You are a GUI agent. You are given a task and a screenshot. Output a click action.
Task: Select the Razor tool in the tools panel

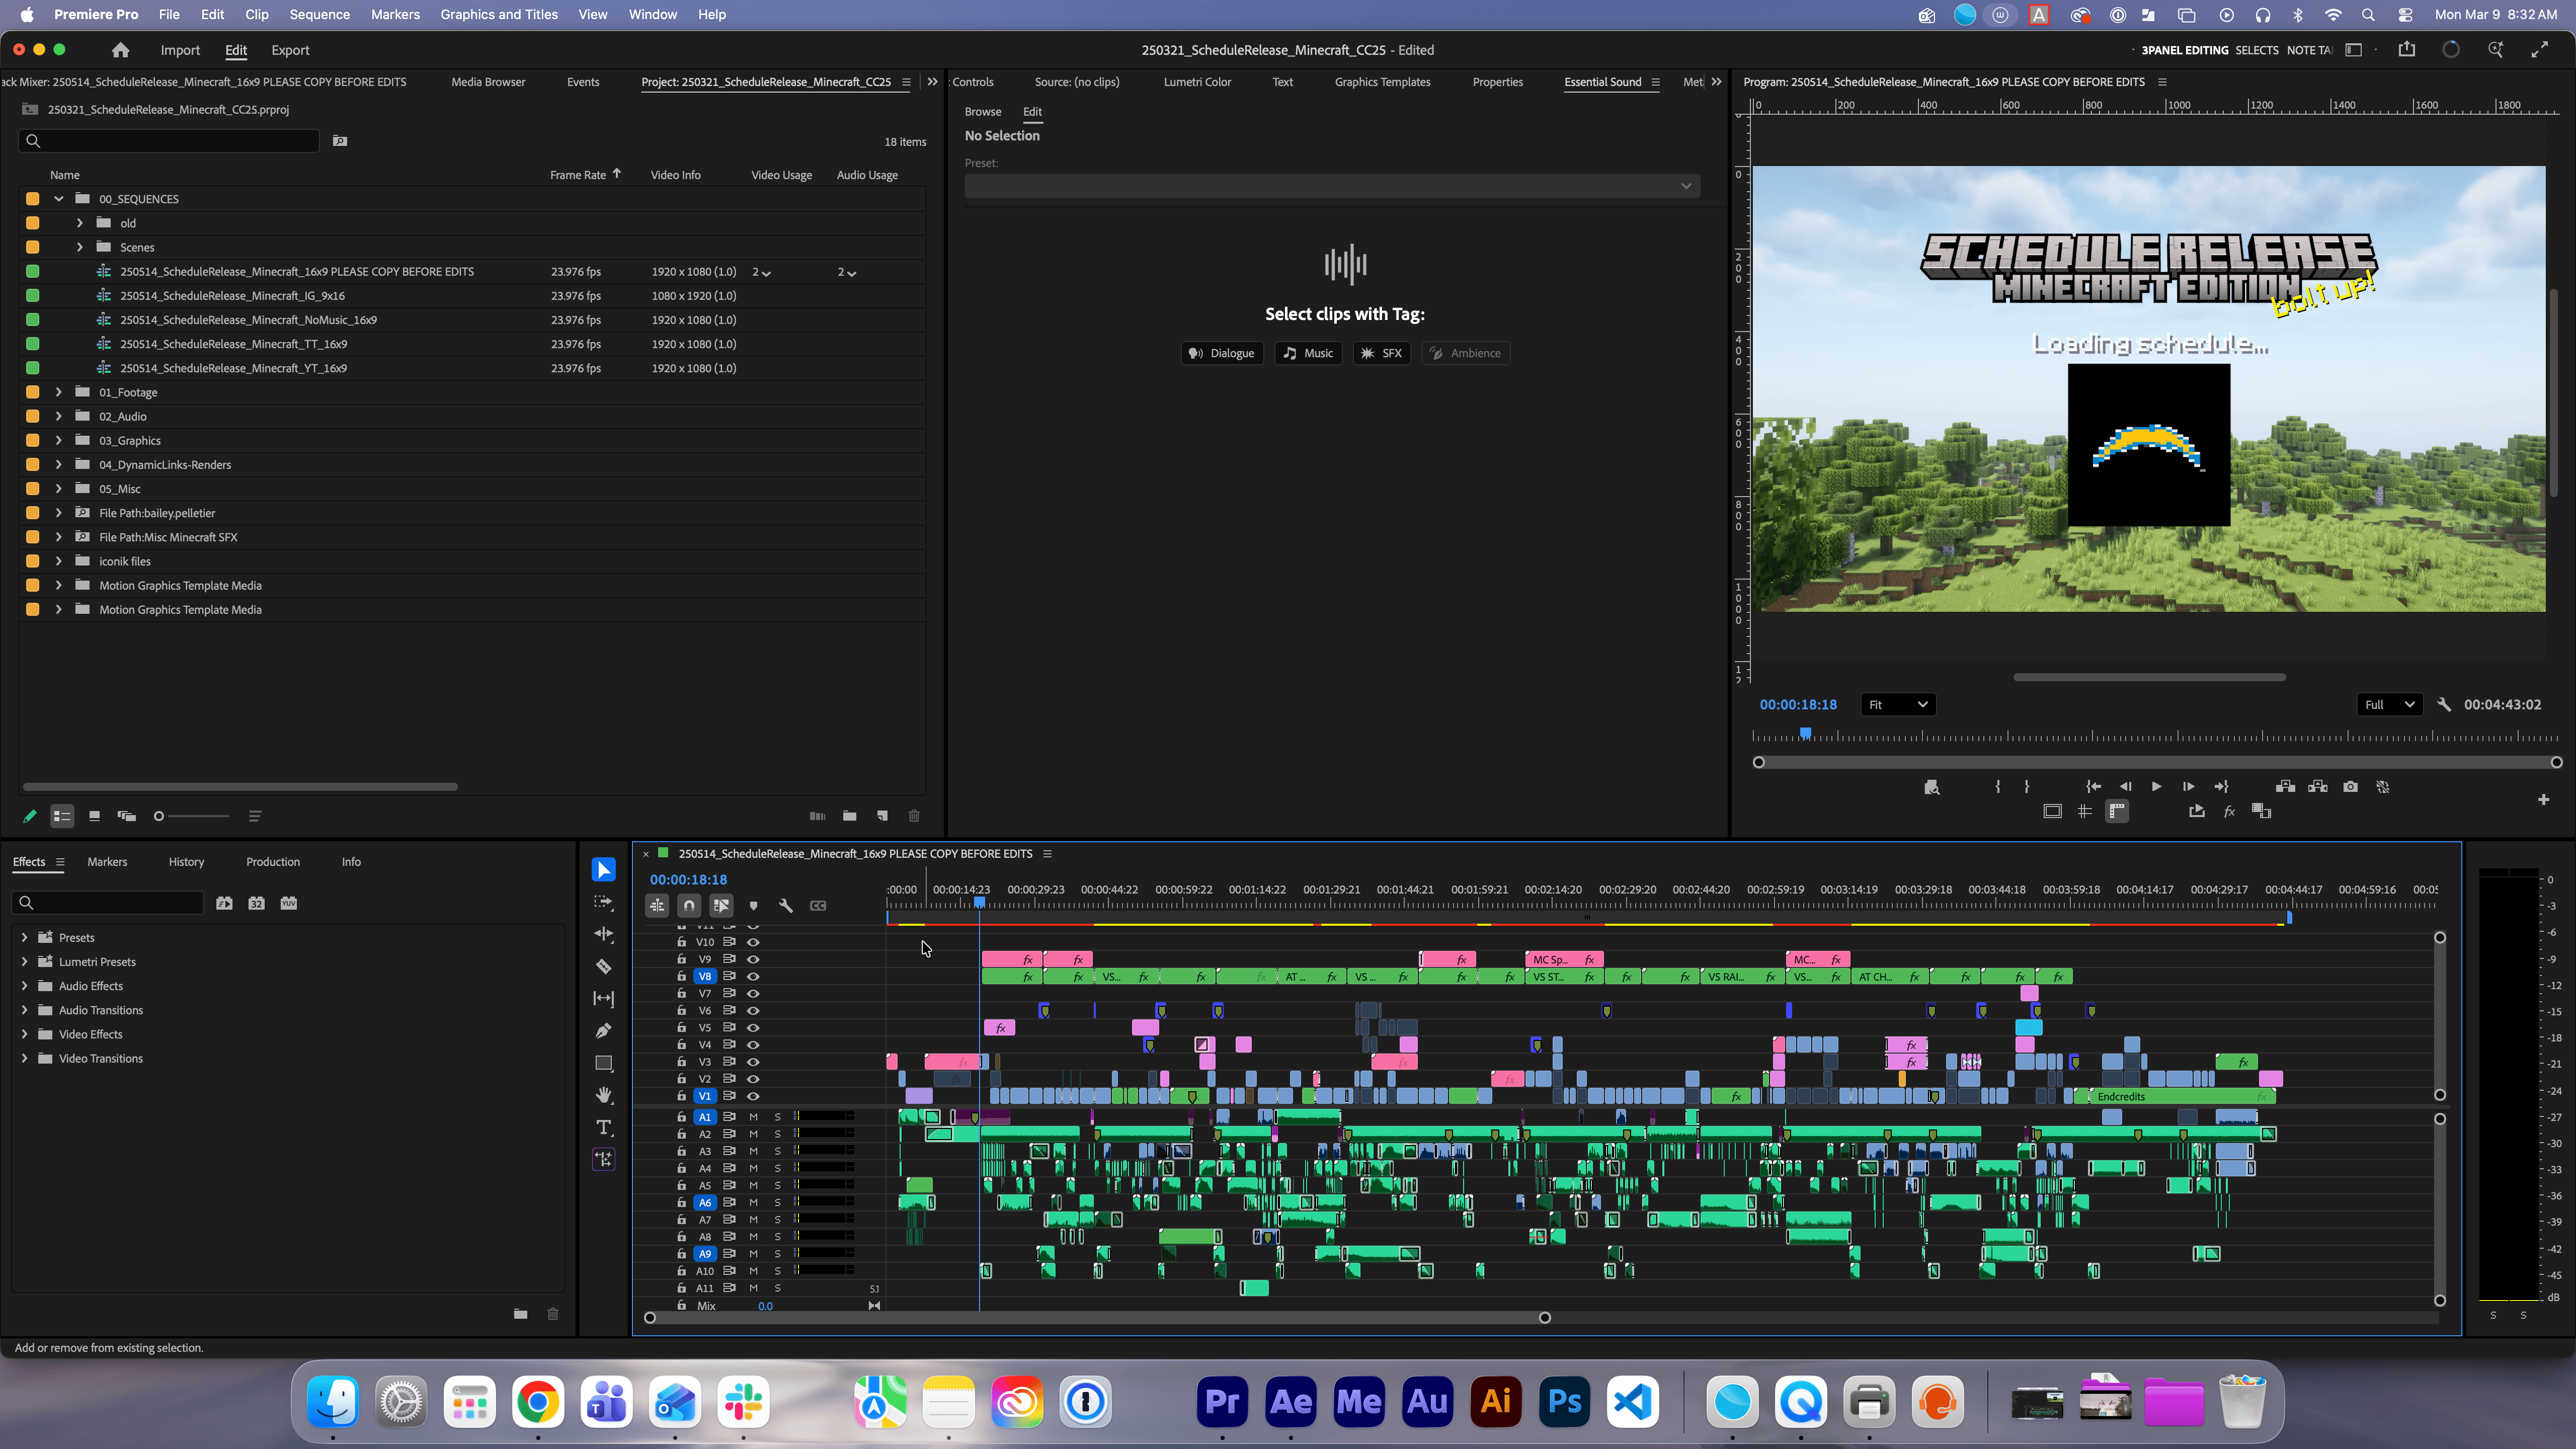click(603, 966)
